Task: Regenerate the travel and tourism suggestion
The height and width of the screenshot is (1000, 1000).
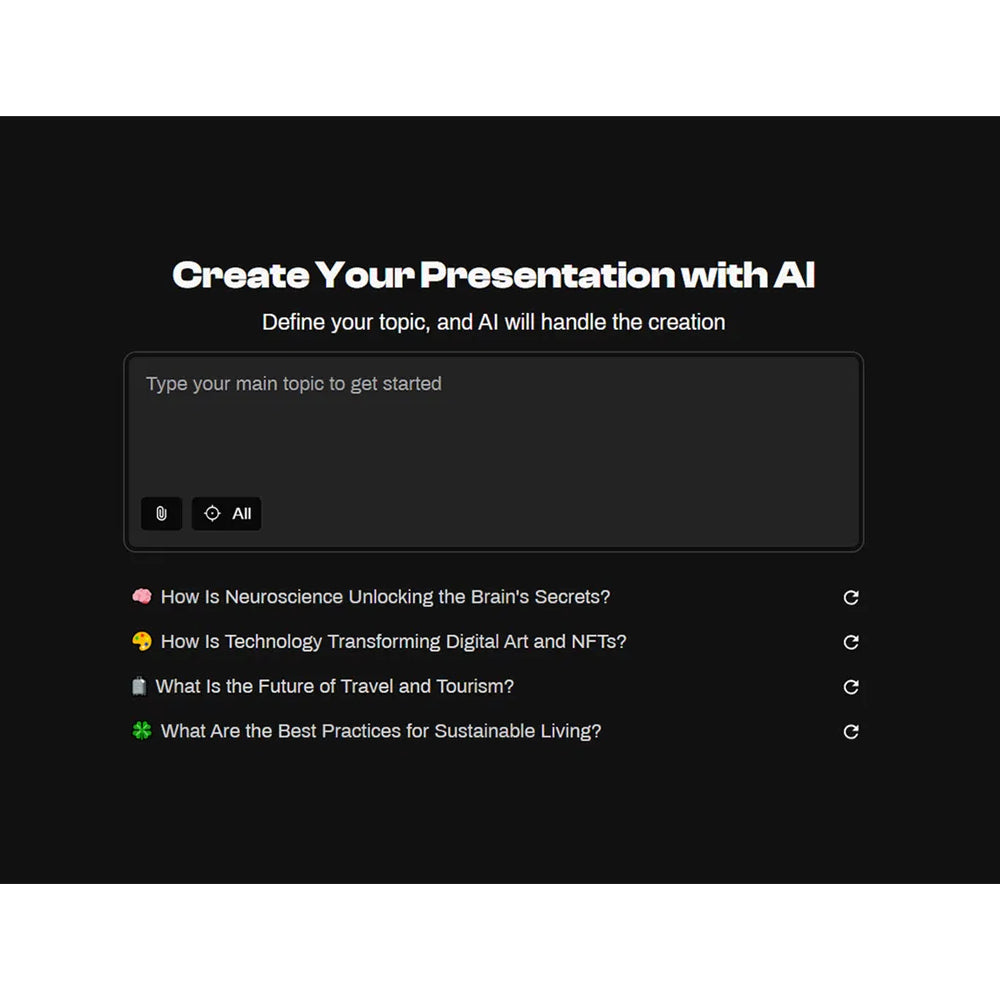Action: 850,687
